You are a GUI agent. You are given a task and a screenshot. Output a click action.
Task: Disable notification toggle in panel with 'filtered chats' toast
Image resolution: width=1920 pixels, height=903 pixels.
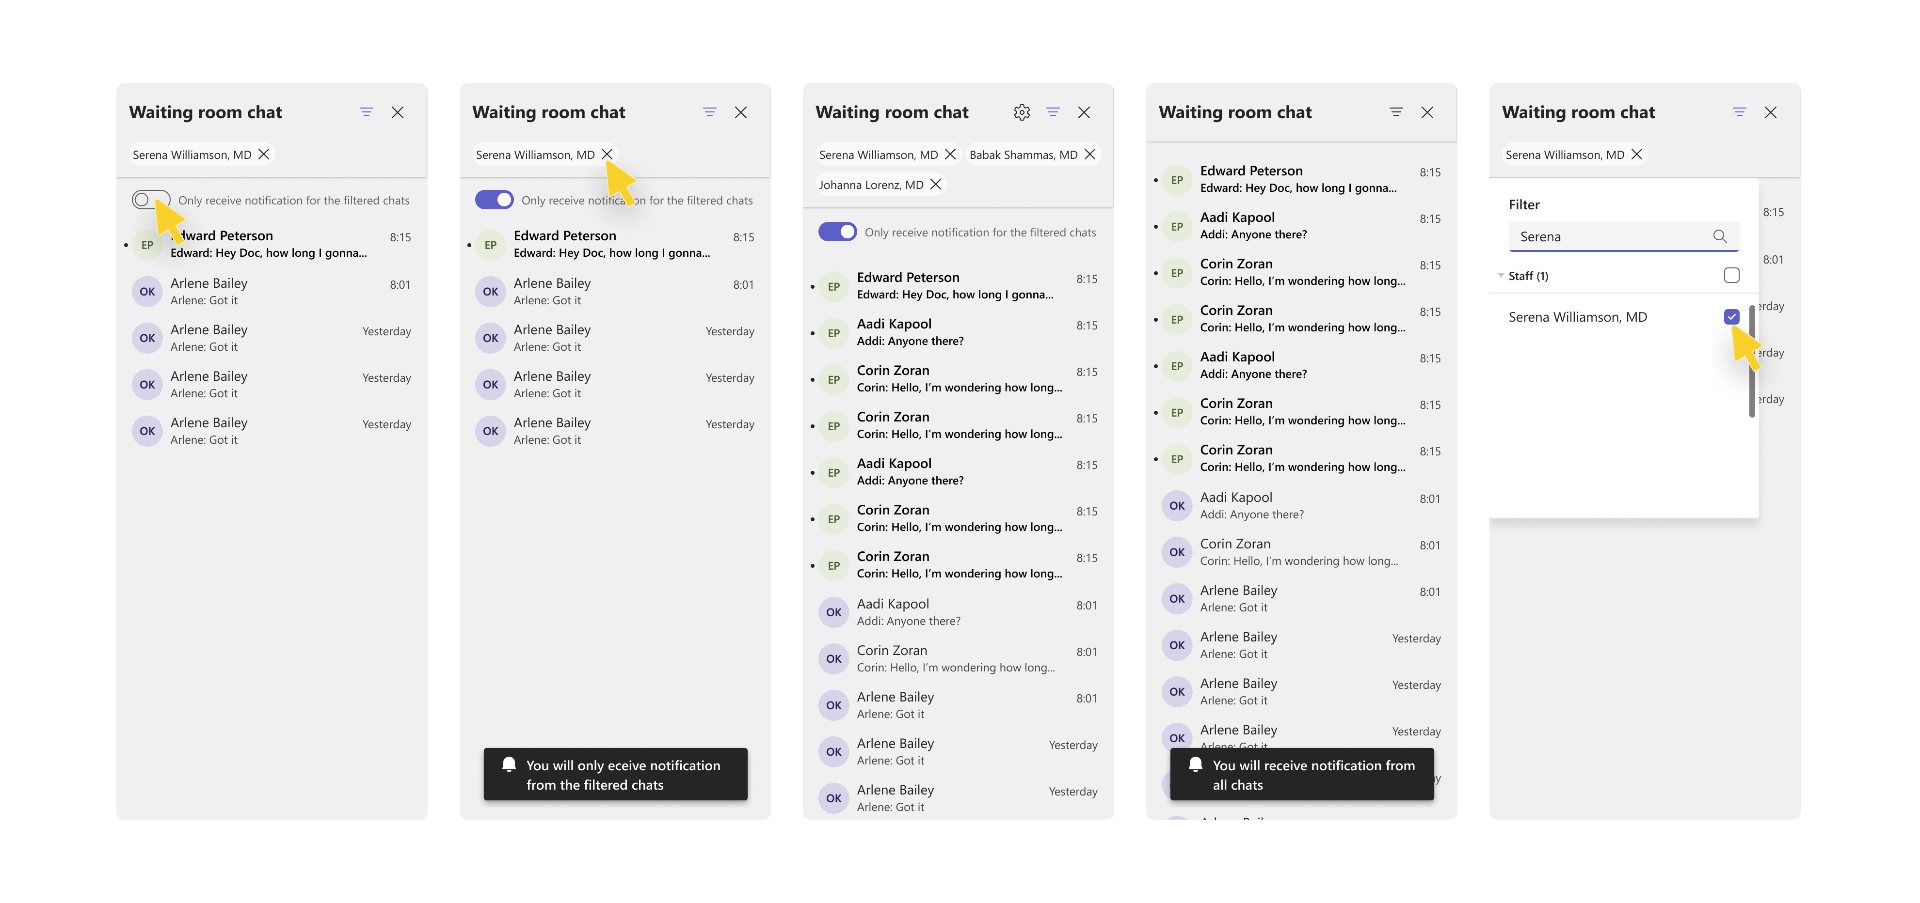494,200
